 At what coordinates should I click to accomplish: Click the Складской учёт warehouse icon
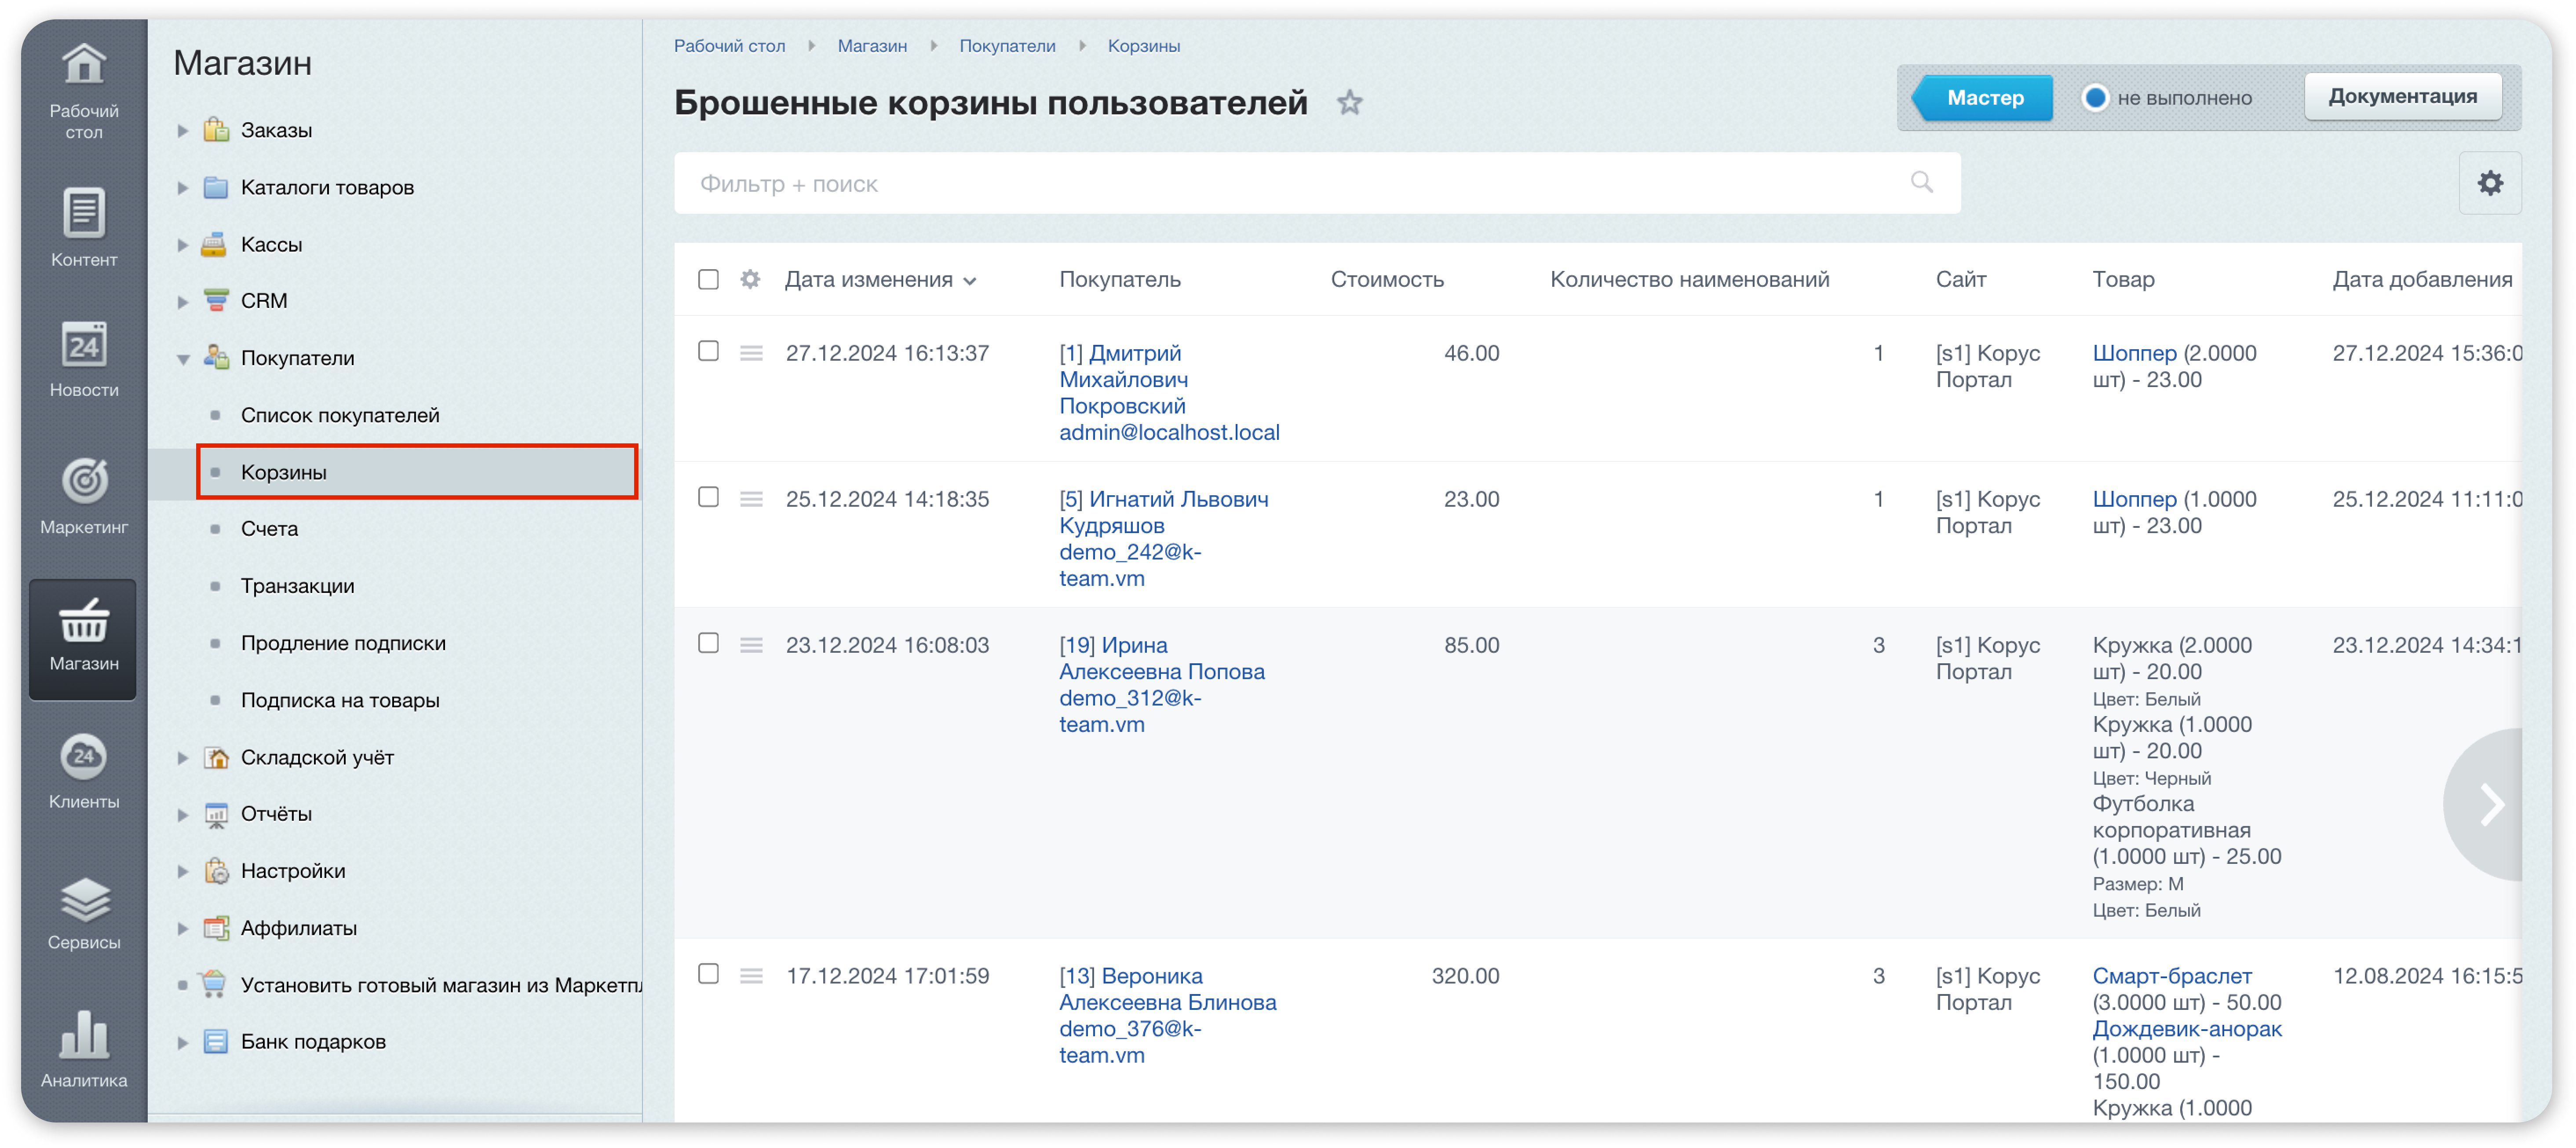pos(216,757)
